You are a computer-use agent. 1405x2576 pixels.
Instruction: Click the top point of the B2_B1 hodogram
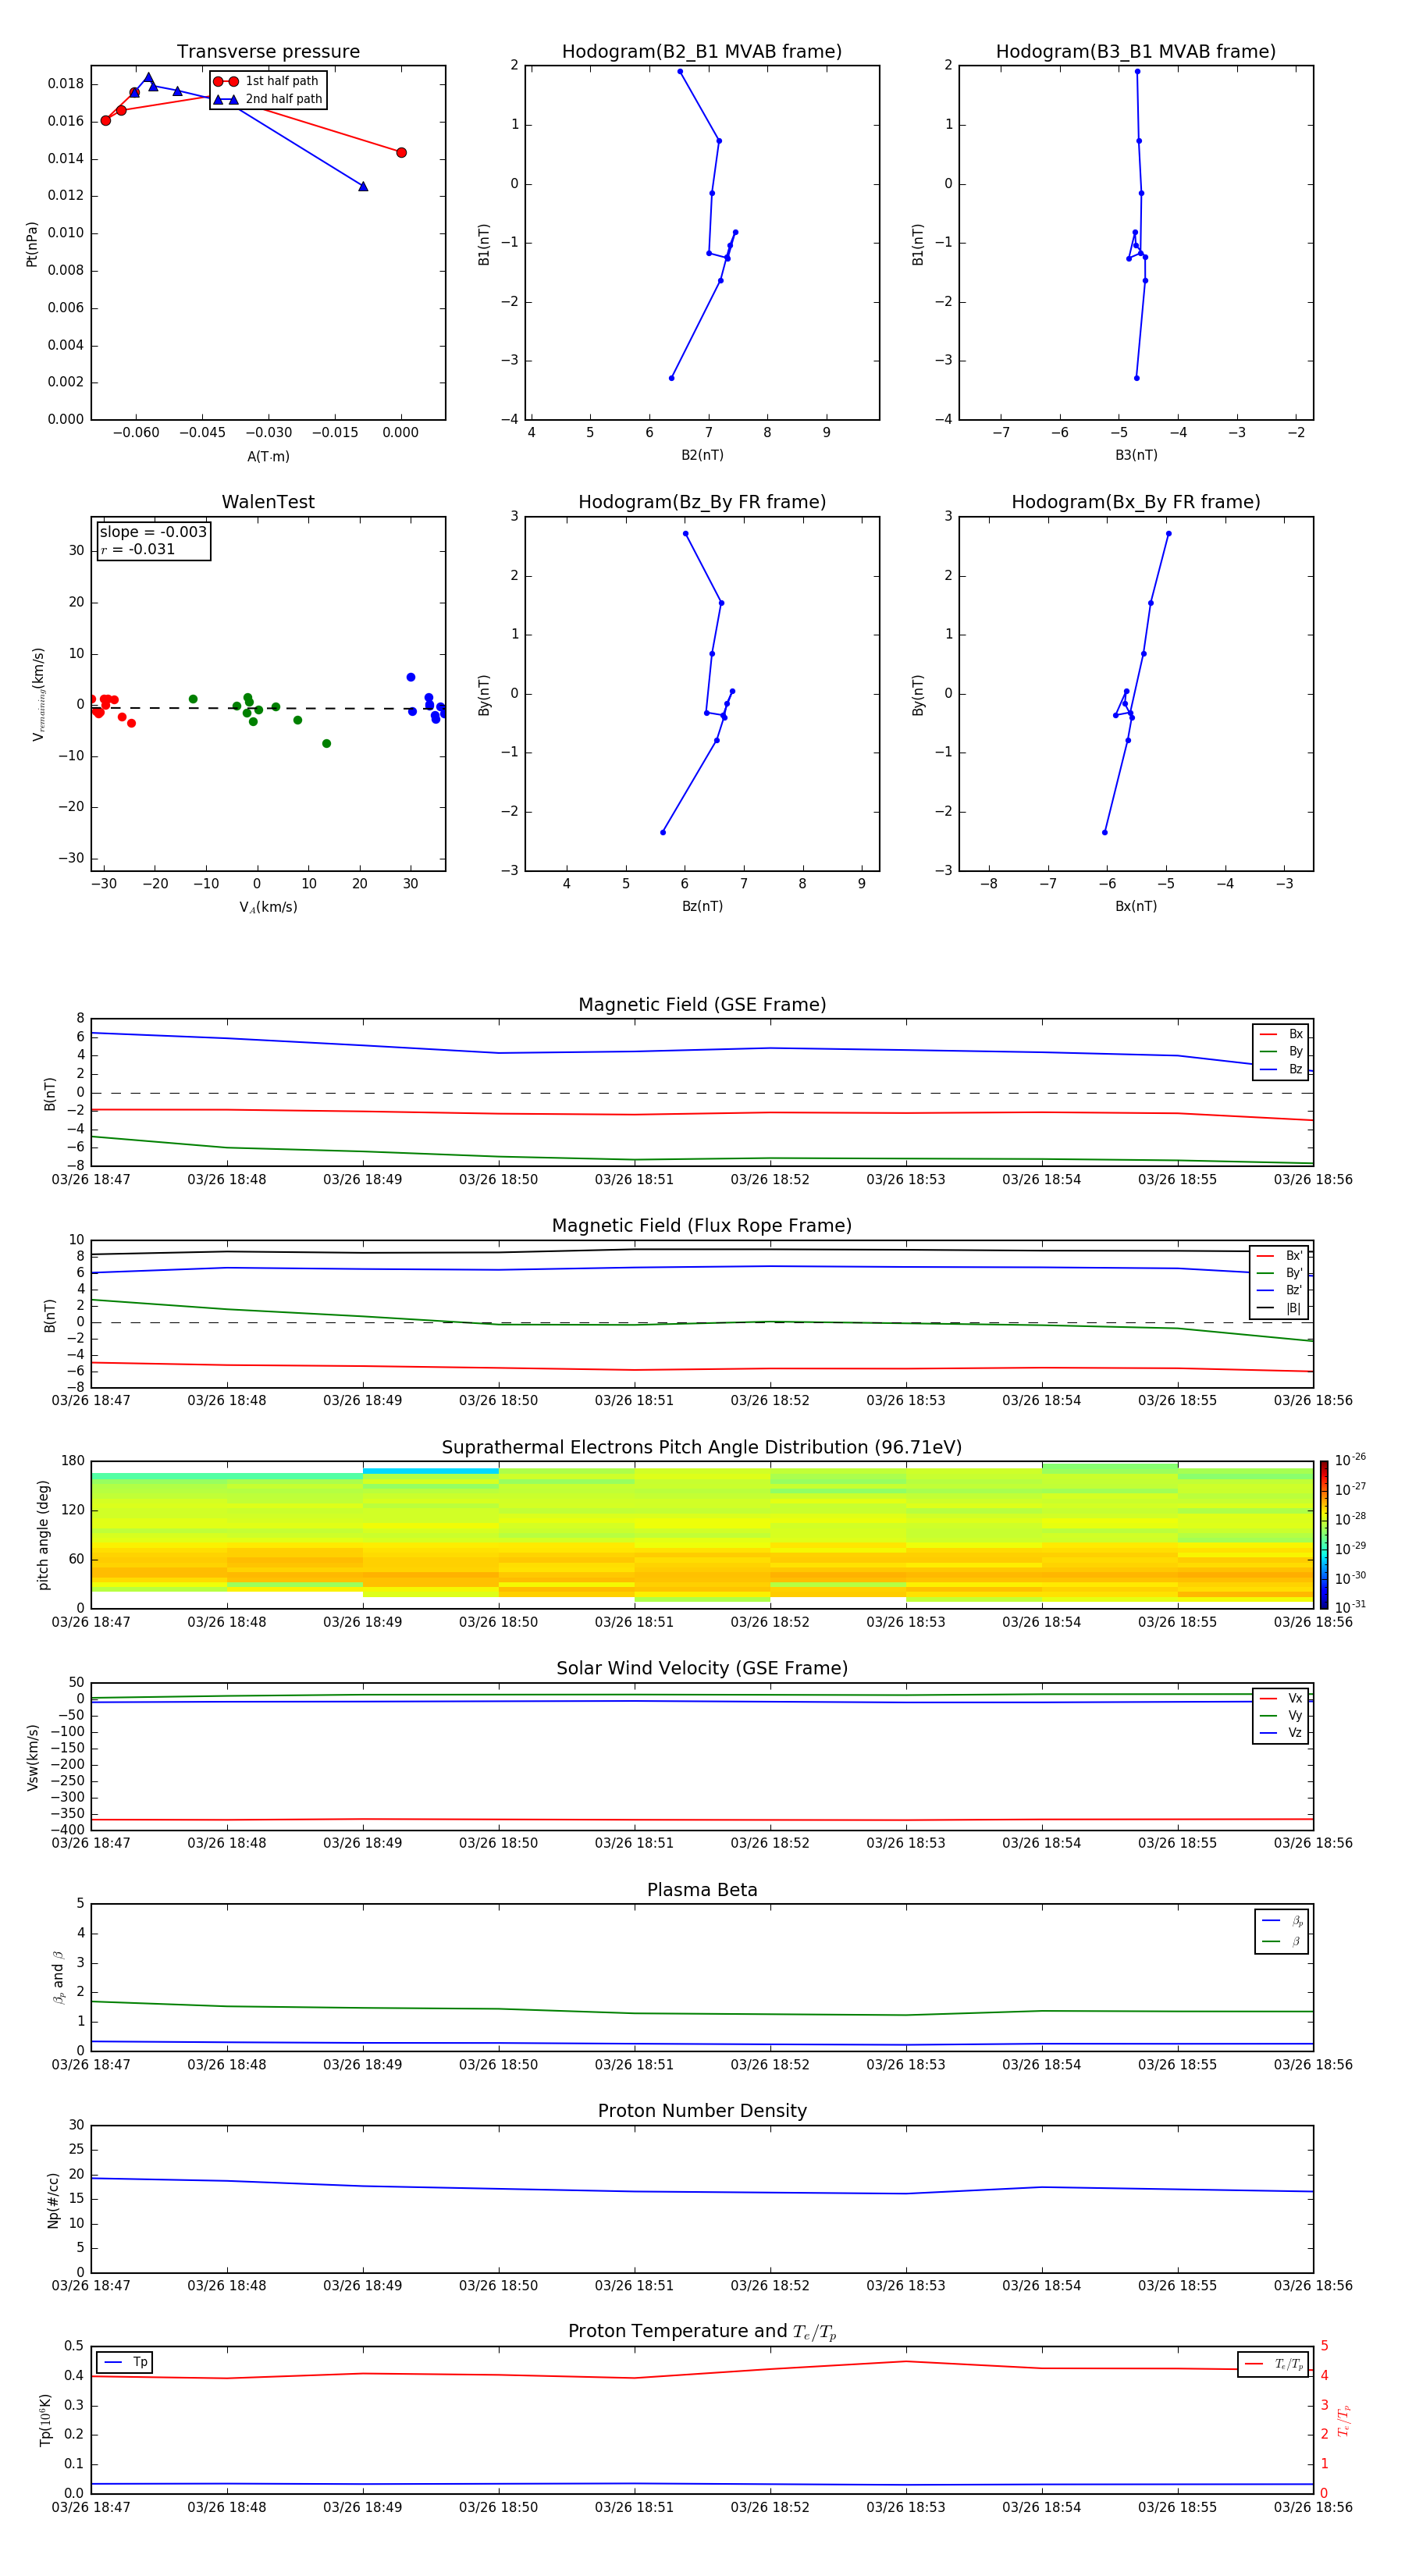tap(680, 71)
